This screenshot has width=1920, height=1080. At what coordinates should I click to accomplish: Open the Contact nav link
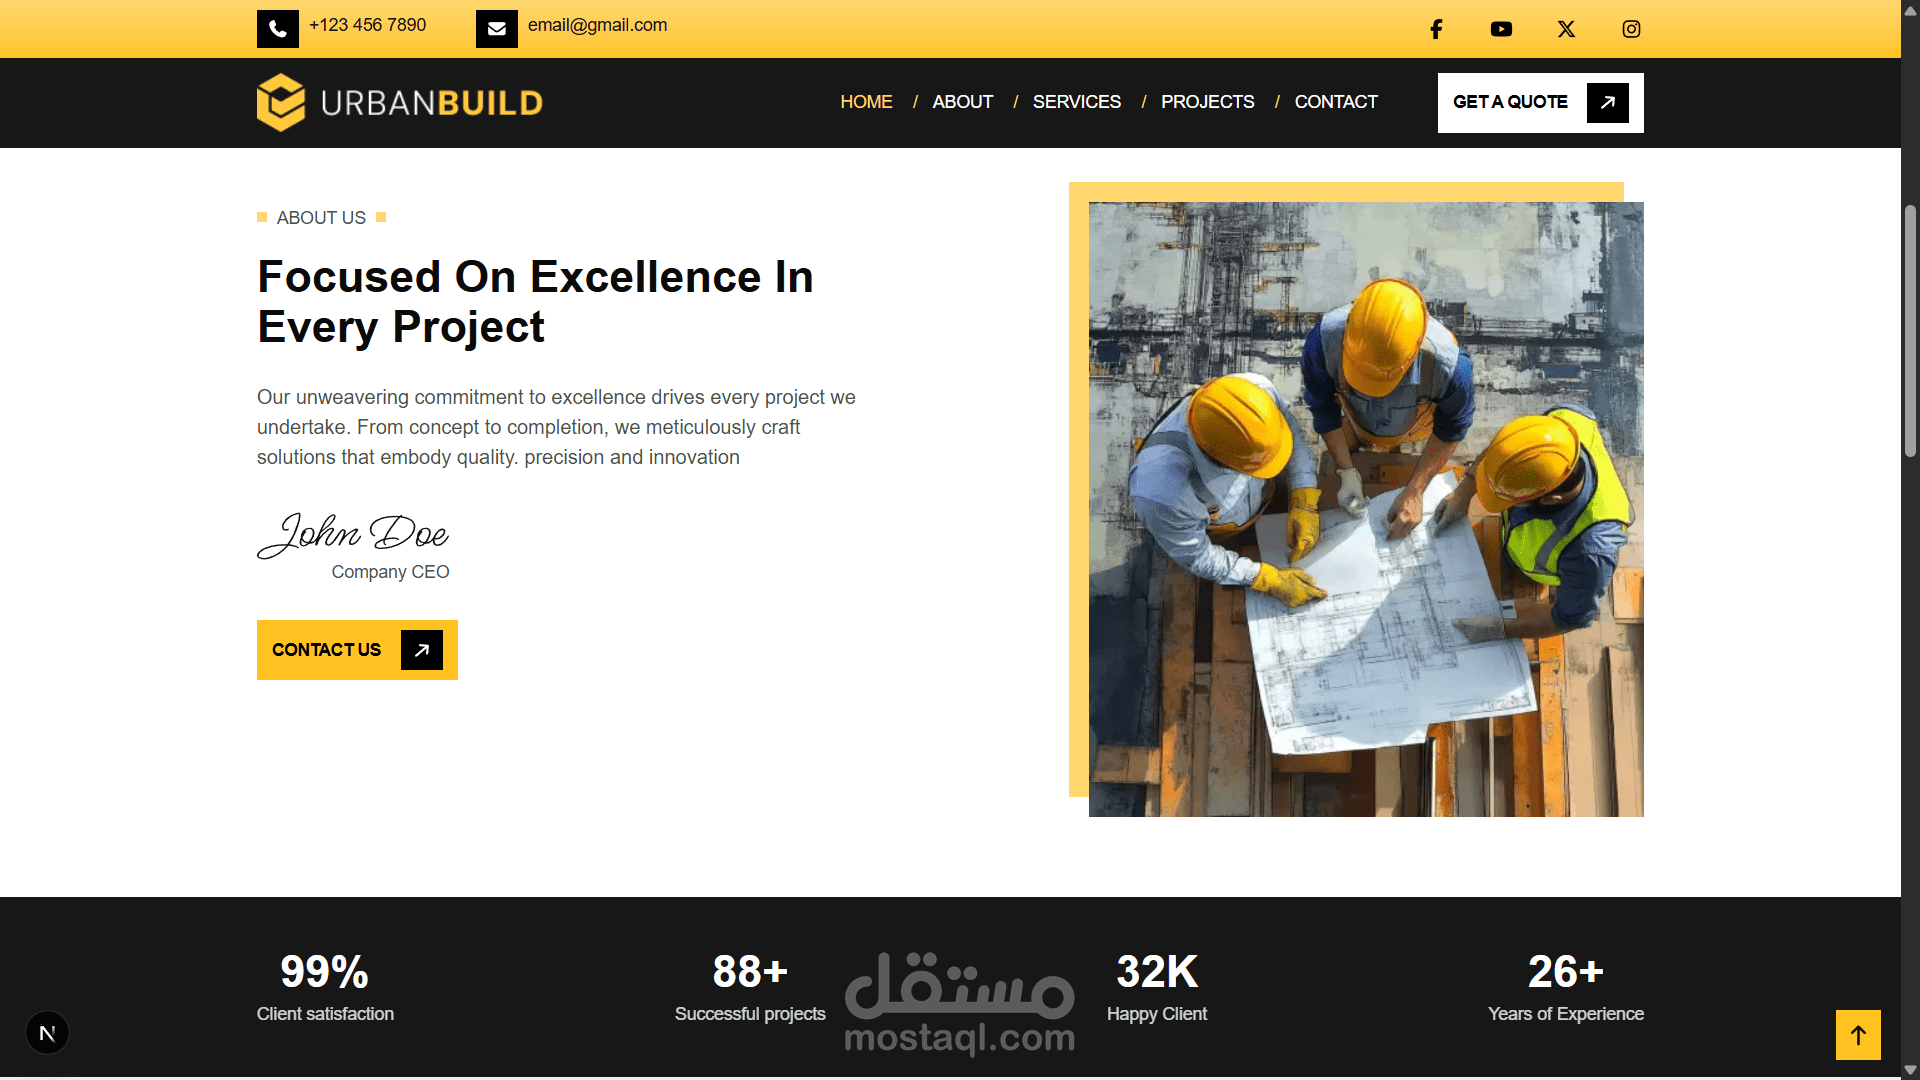[1336, 102]
